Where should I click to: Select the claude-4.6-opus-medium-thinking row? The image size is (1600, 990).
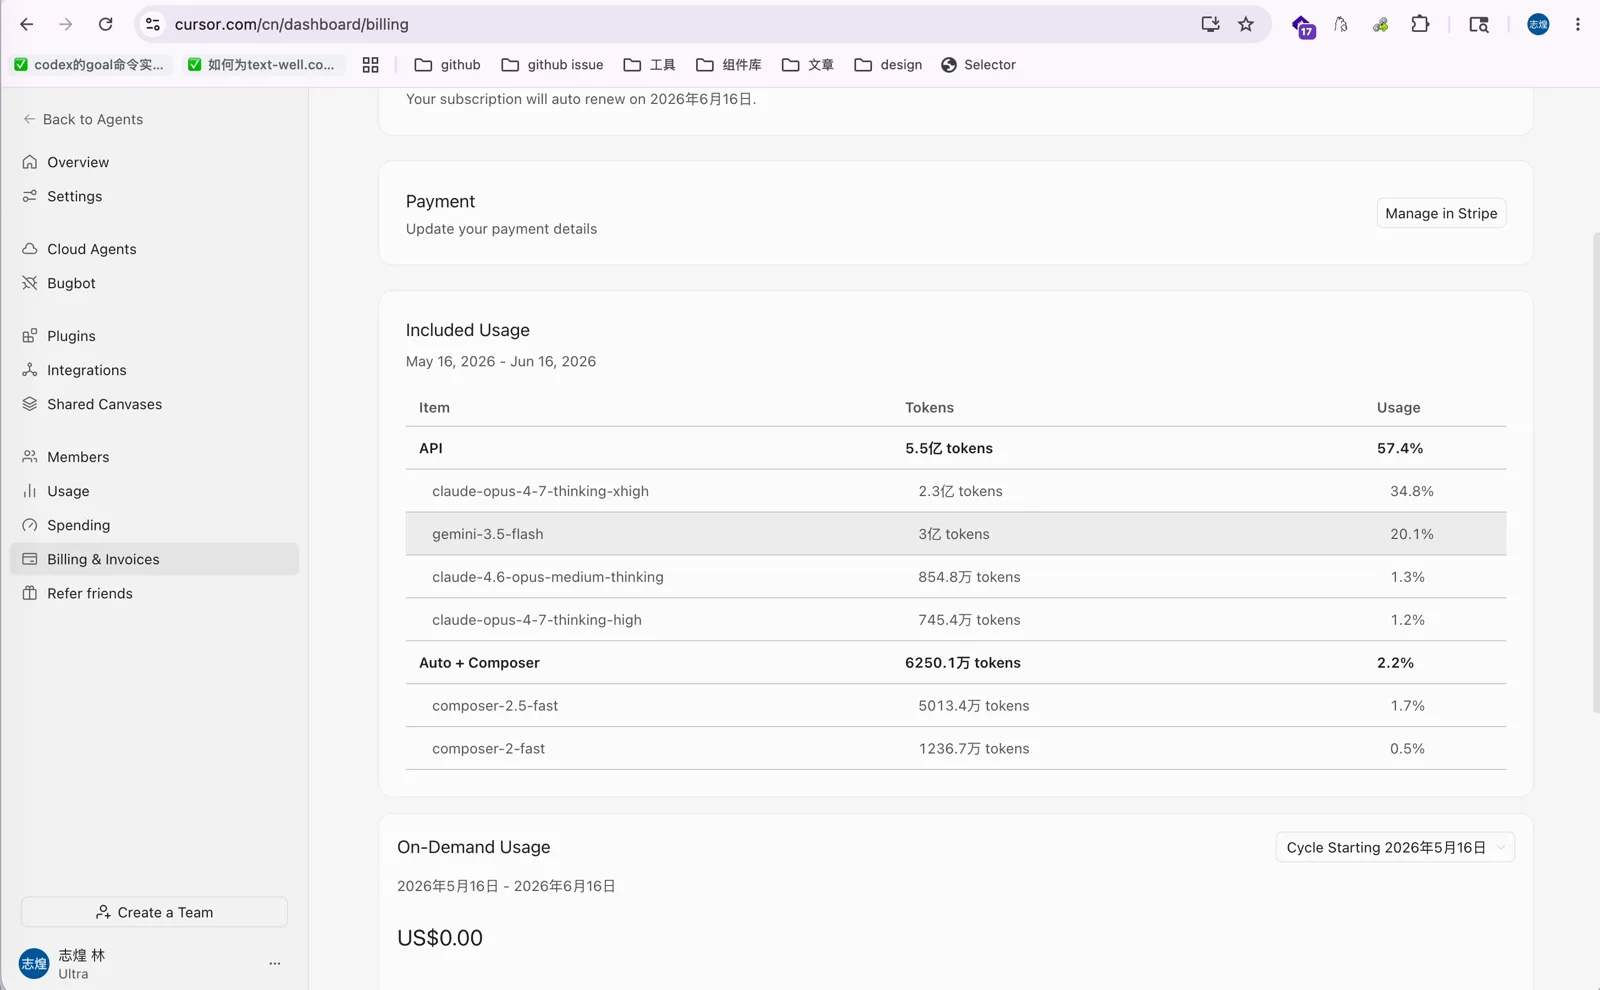coord(956,577)
